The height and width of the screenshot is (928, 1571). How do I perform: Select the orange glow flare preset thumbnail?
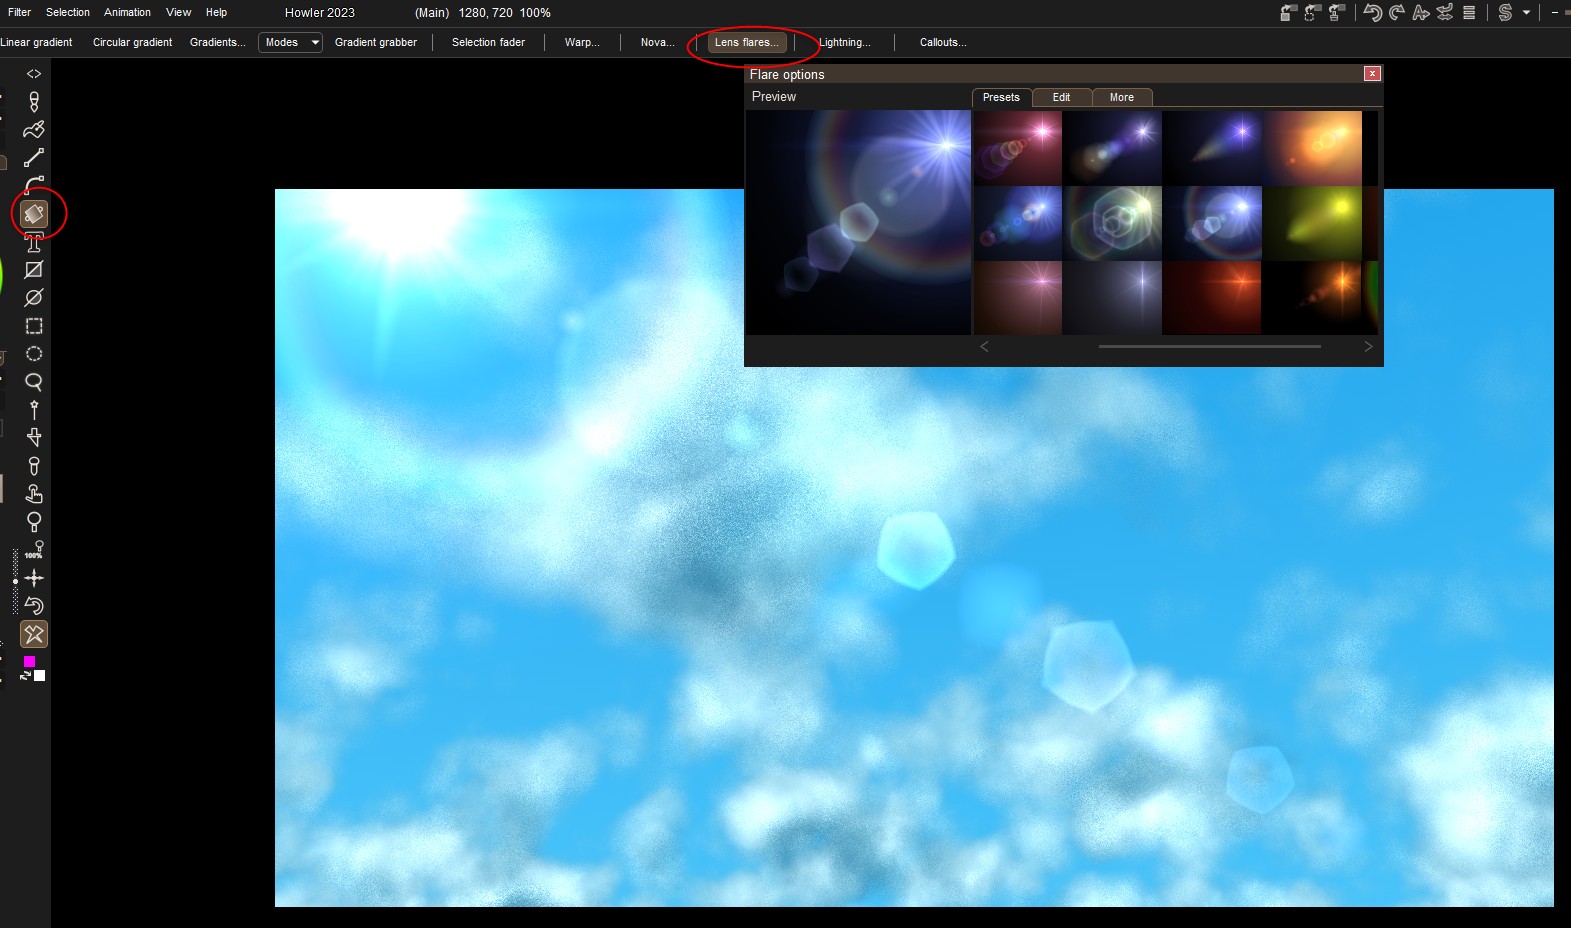point(1312,147)
